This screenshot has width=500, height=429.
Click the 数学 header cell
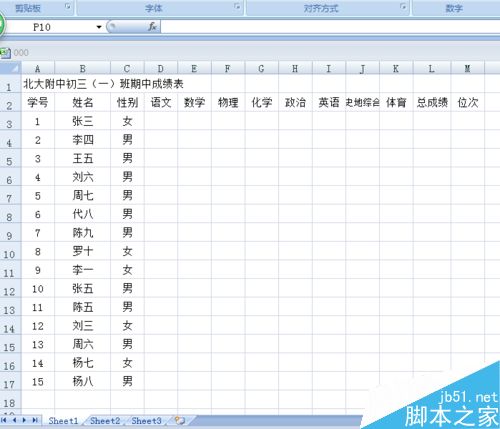tap(194, 102)
